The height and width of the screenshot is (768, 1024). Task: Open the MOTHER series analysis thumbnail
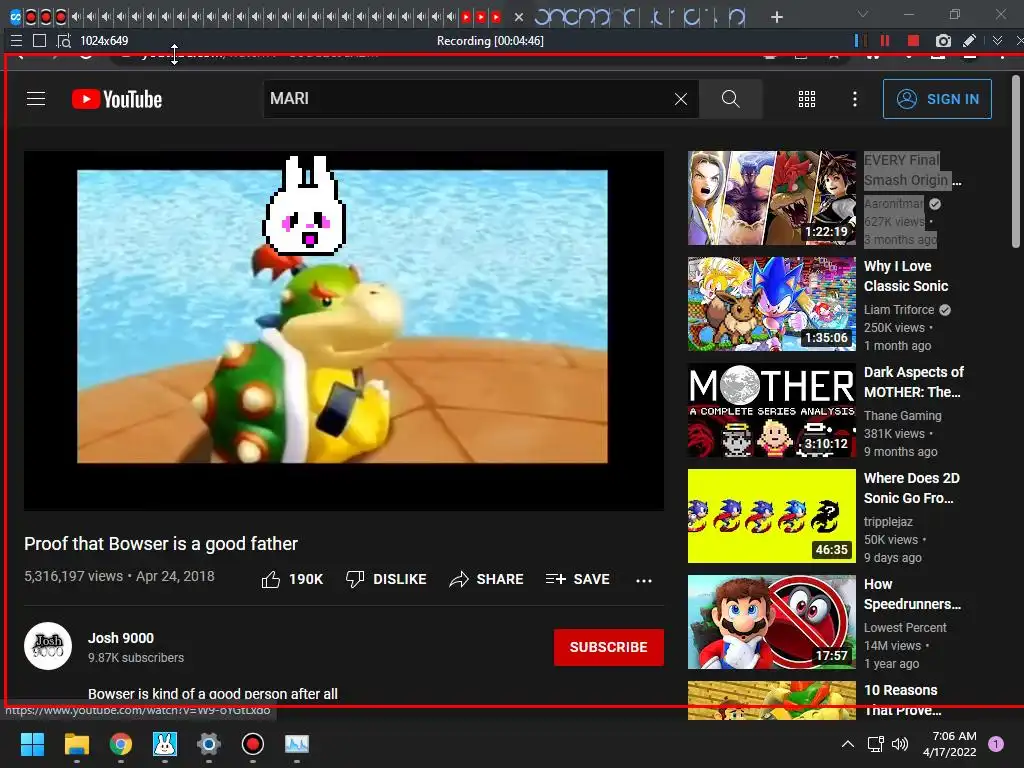(771, 410)
